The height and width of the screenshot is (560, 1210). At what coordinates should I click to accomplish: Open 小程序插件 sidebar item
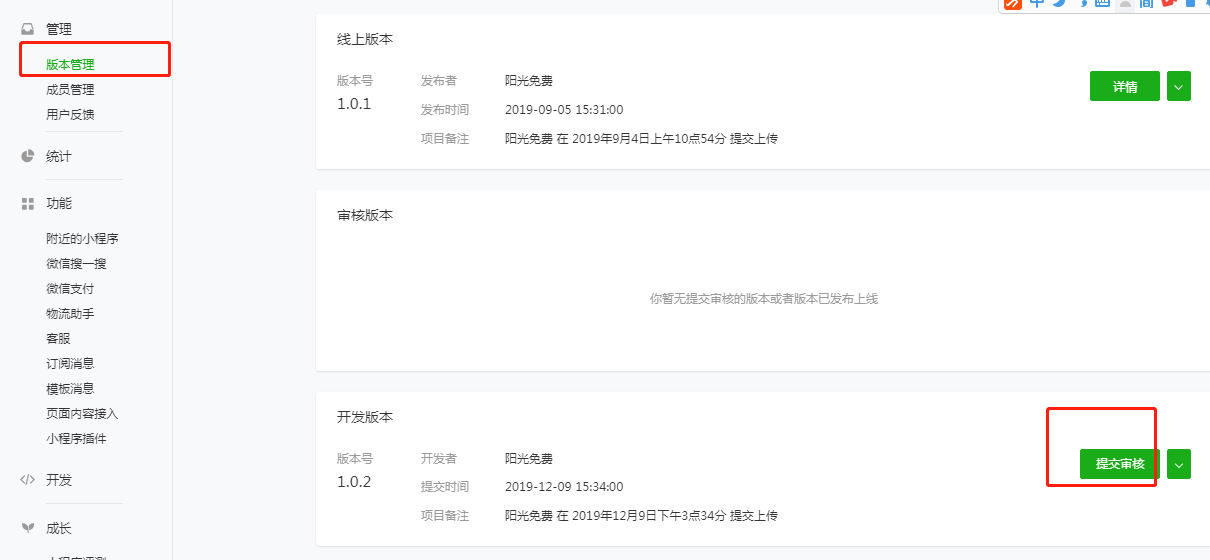[x=76, y=439]
